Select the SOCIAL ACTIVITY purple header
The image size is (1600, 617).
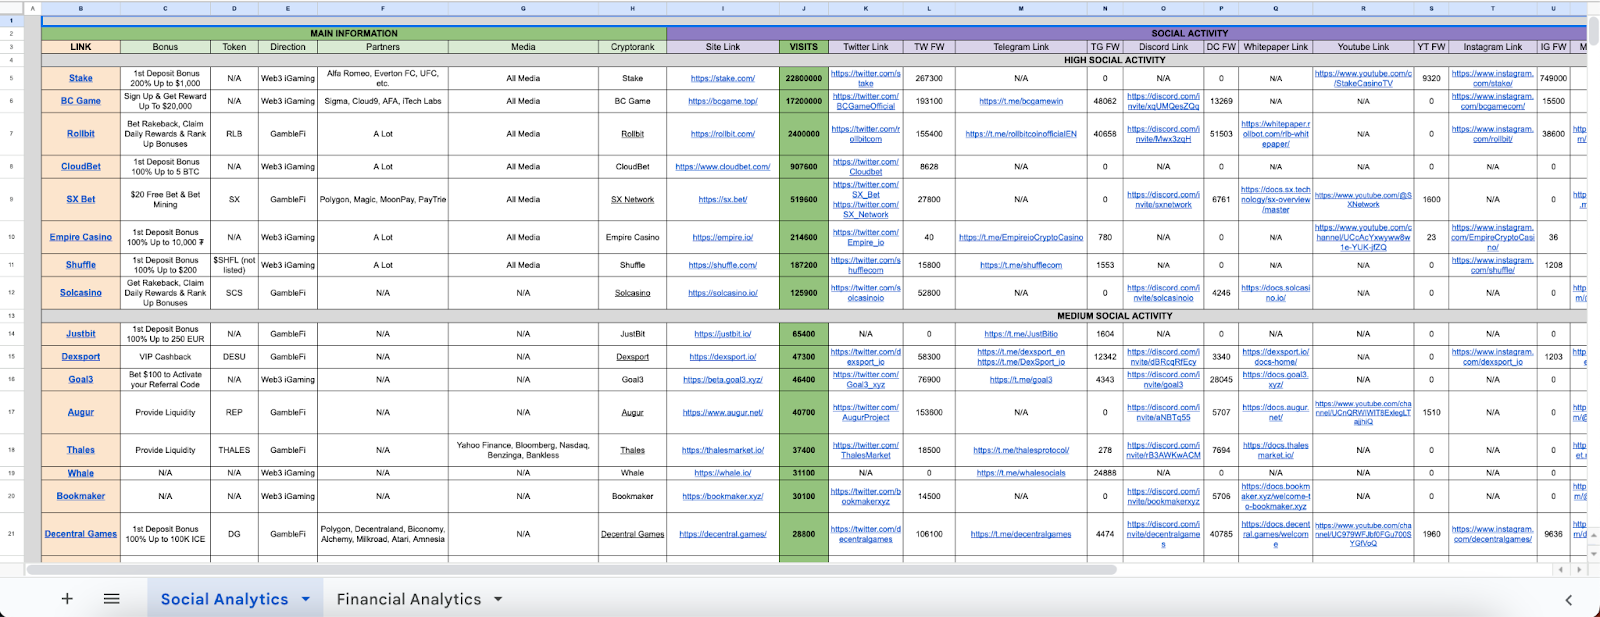tap(1127, 33)
